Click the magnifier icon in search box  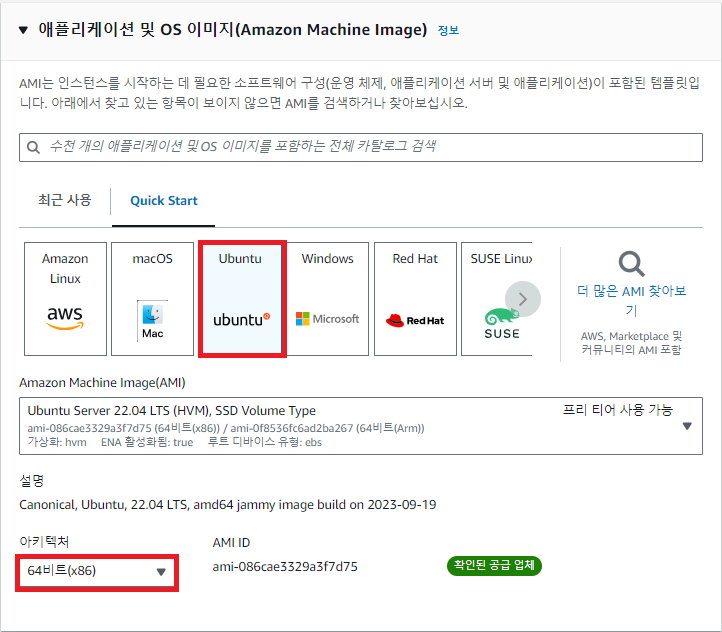point(33,147)
